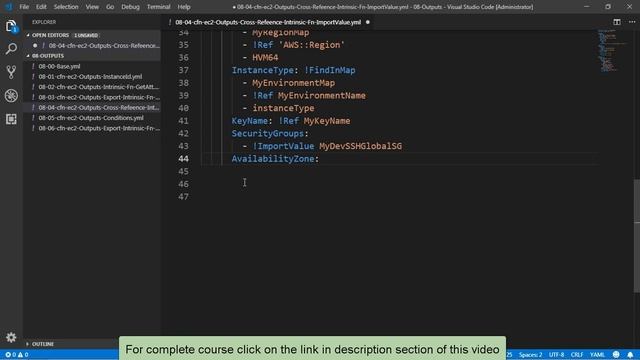The height and width of the screenshot is (360, 640).
Task: Open the Debug view icon
Action: point(11,96)
